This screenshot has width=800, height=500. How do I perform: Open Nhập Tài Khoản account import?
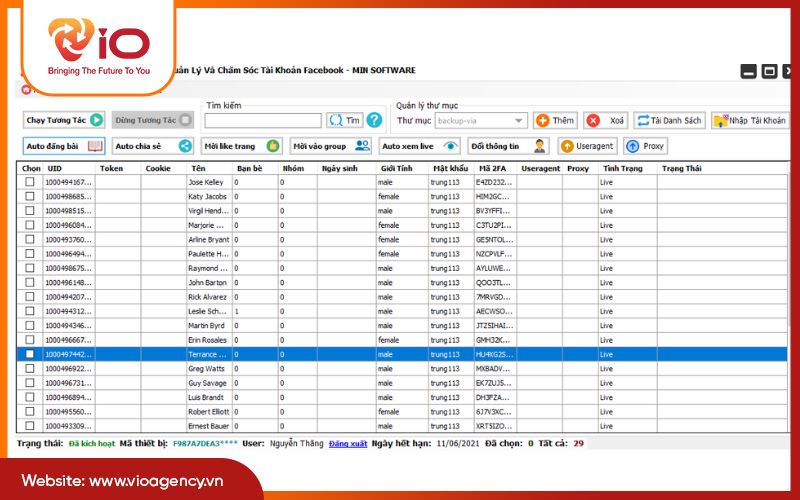click(x=748, y=120)
